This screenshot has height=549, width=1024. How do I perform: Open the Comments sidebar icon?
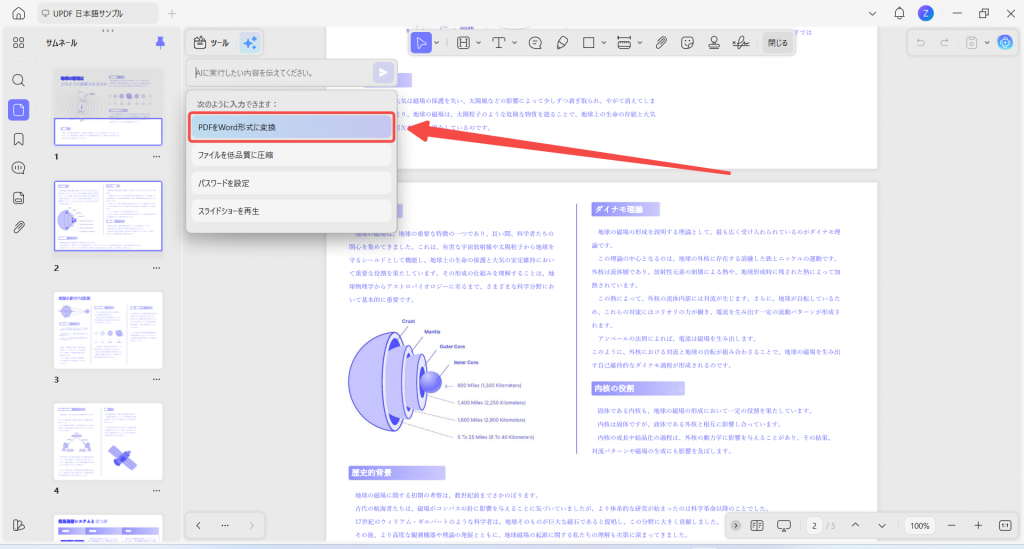click(x=18, y=168)
